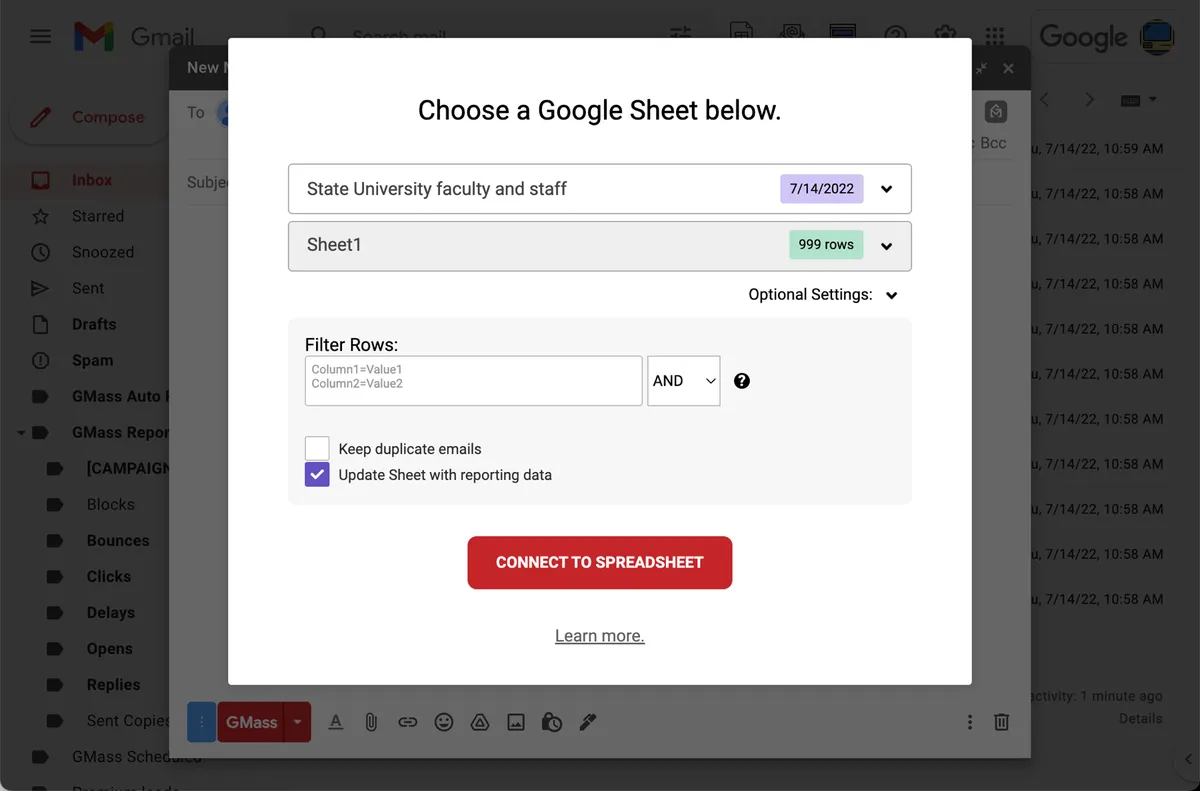This screenshot has height=791, width=1200.
Task: Click the Compose button
Action: [90, 117]
